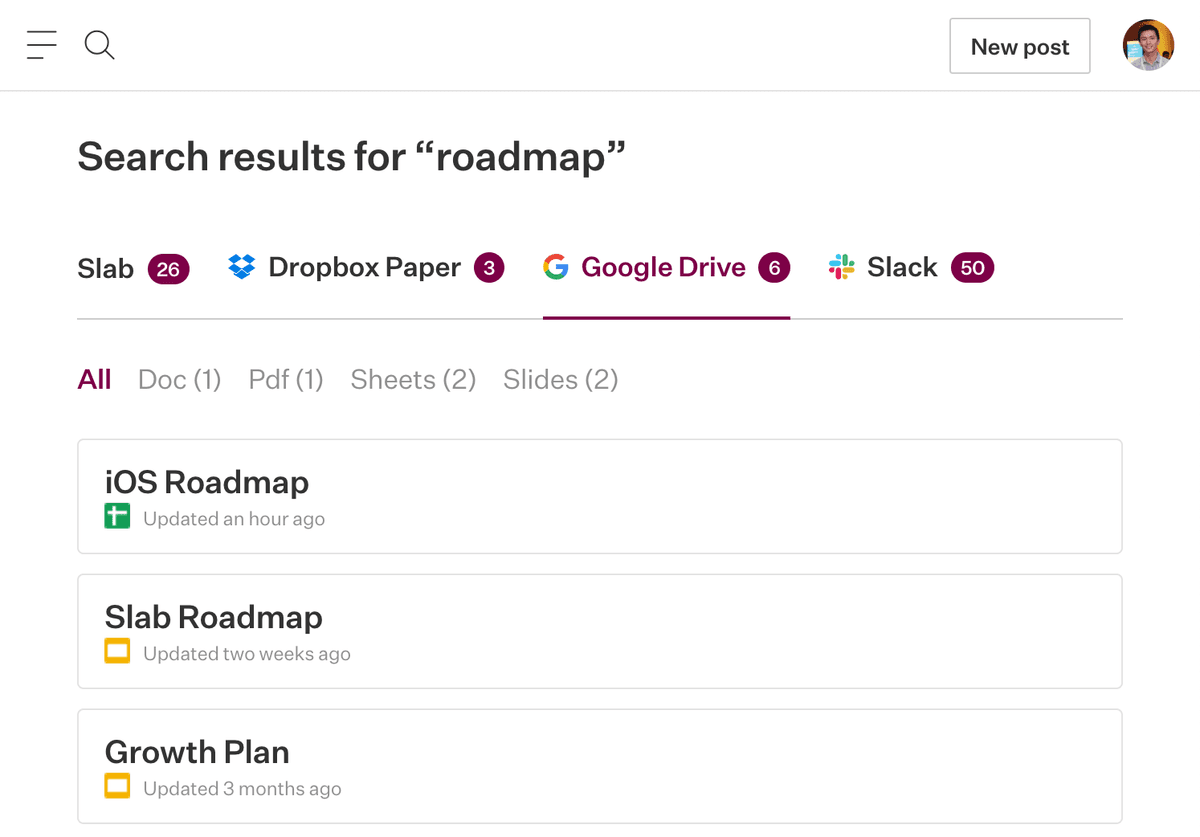1200x837 pixels.
Task: Show only Slides results
Action: coord(560,380)
